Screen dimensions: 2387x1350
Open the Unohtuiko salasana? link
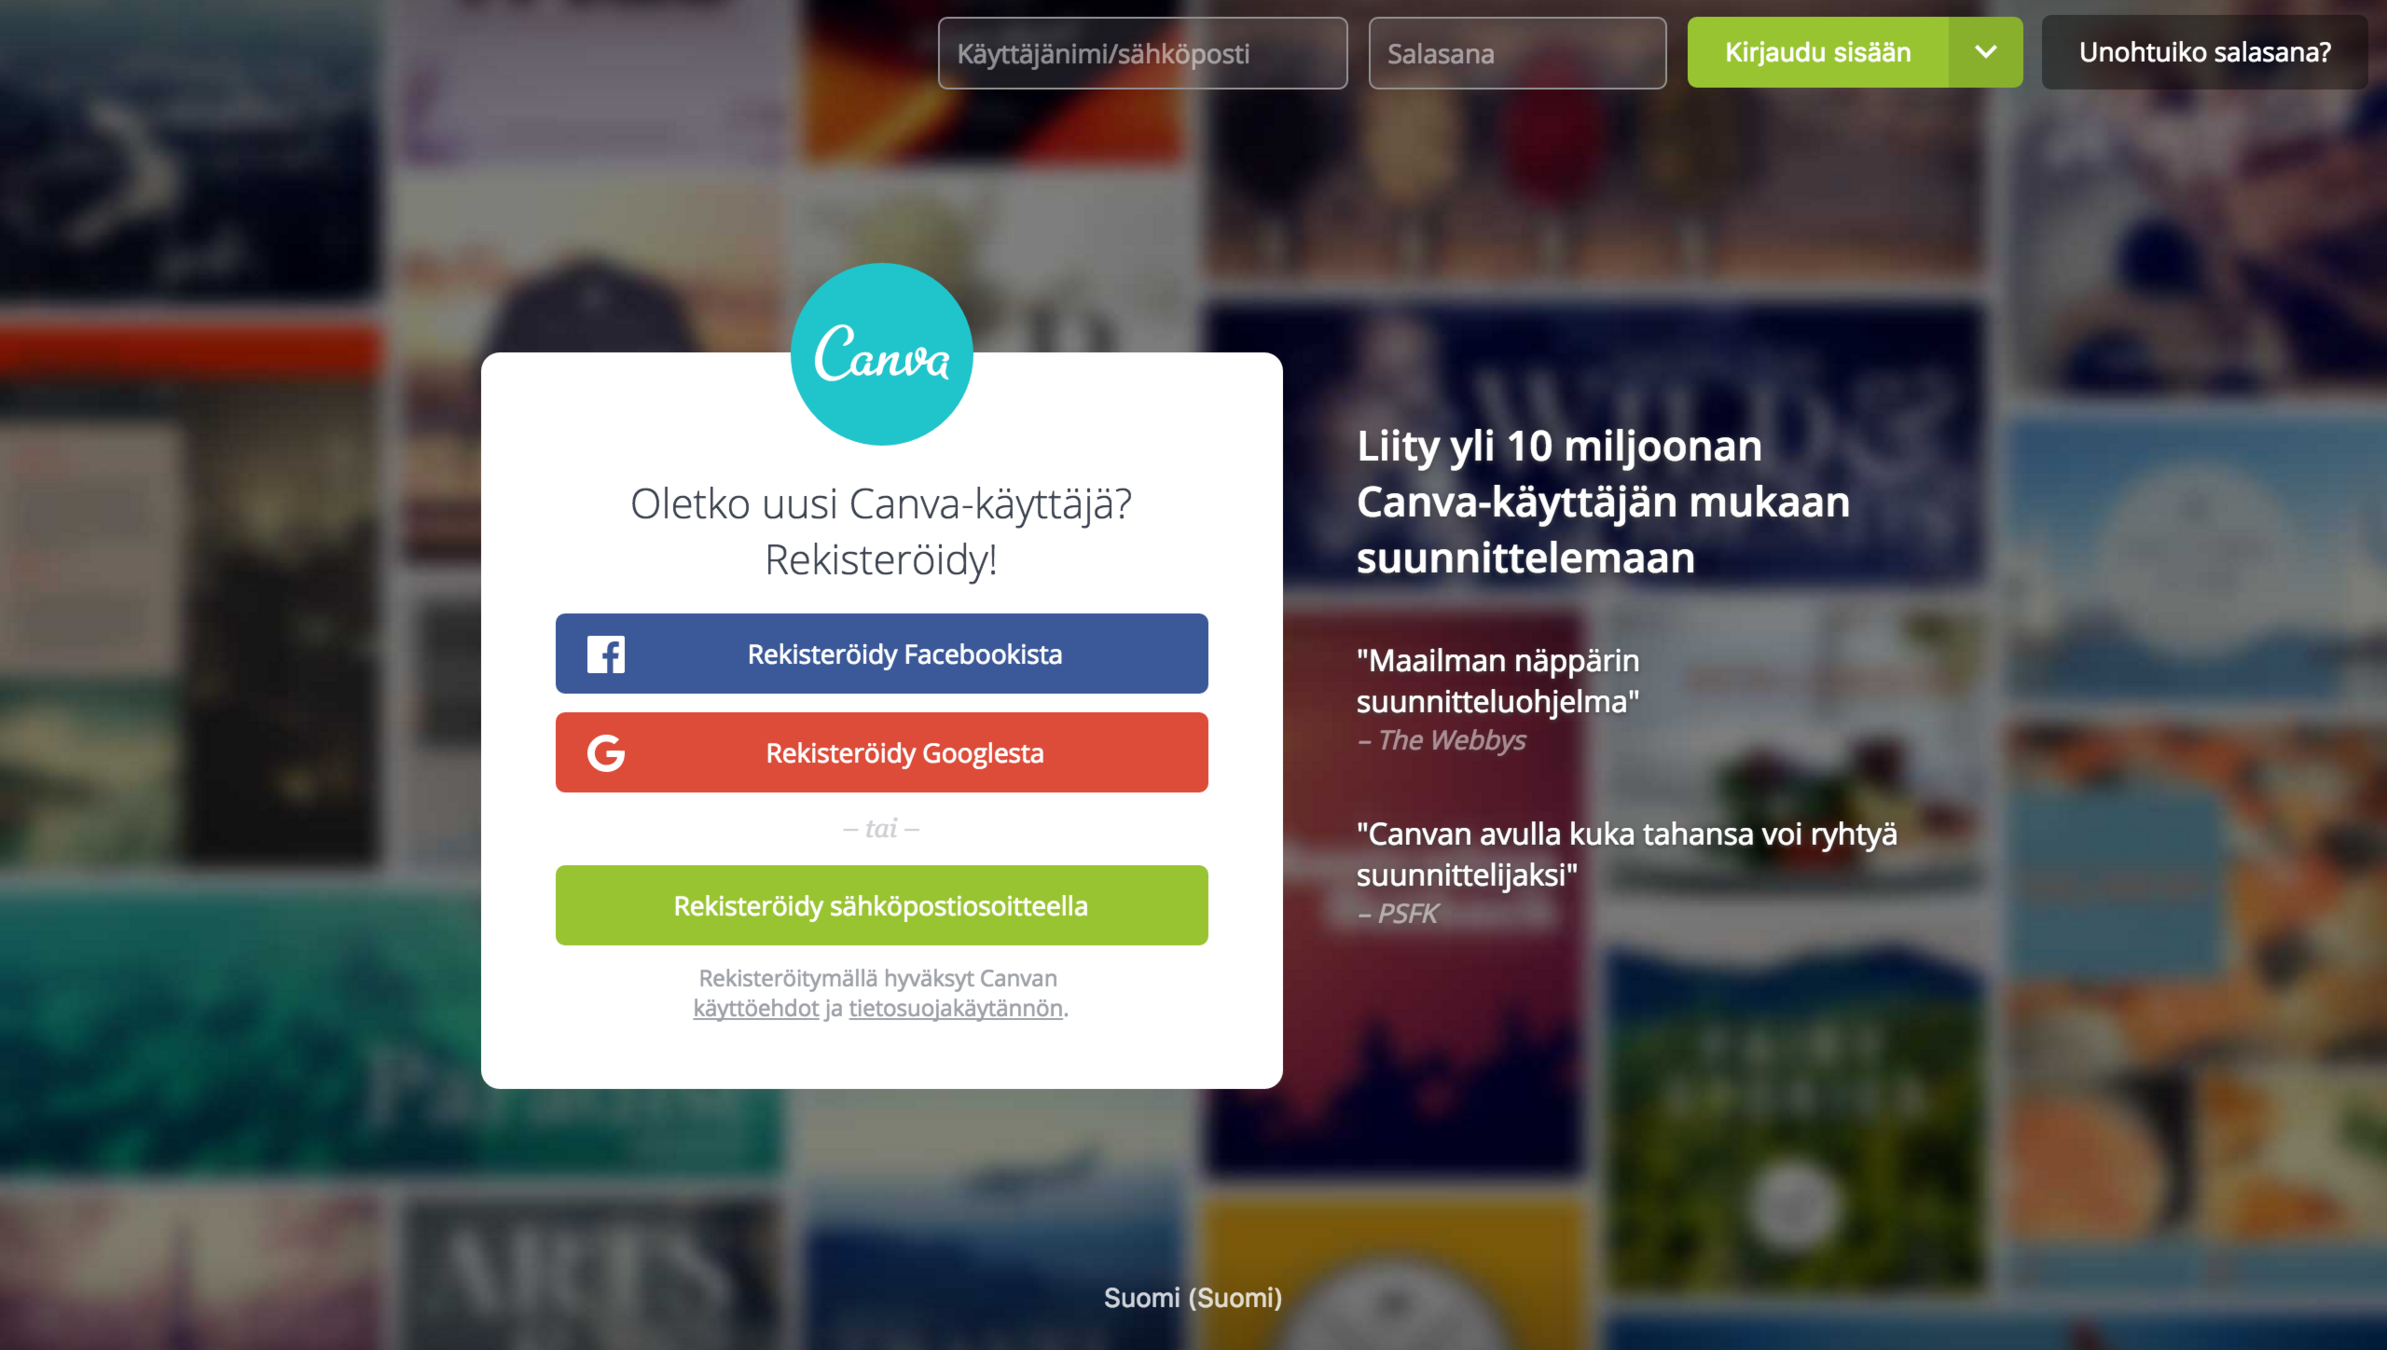tap(2204, 52)
